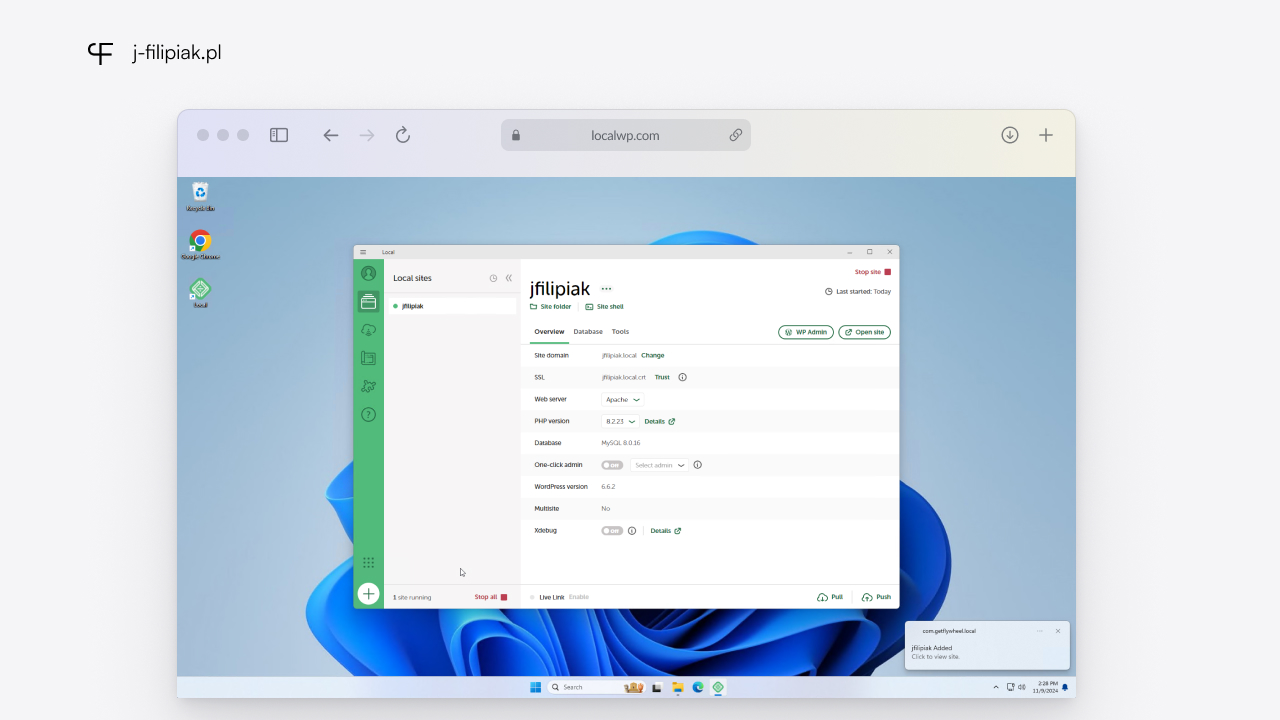Screen dimensions: 1280x720
Task: Open Task View in the taskbar
Action: (657, 687)
